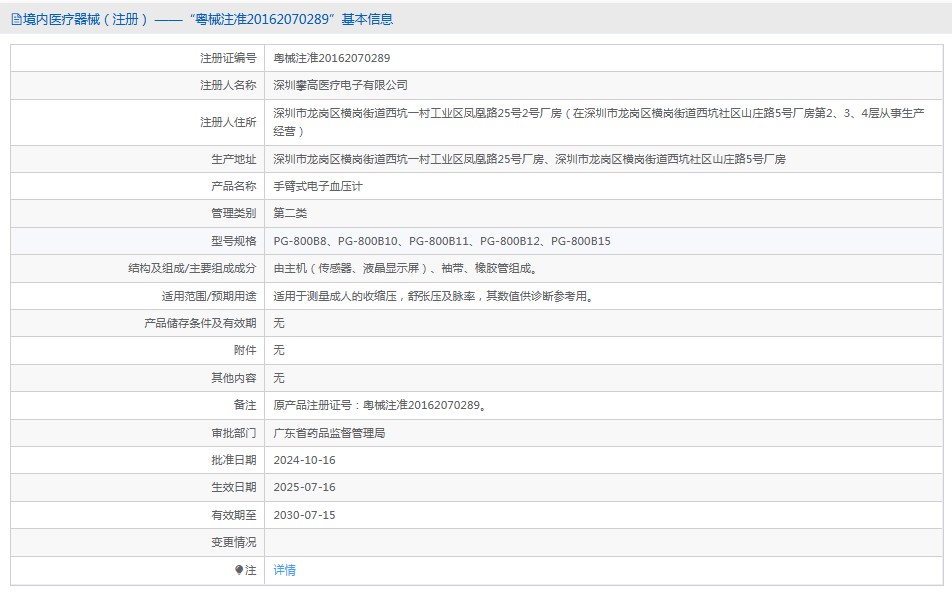Screen dimensions: 952x595
Task: Select the approval date 2024-10-16
Action: point(305,460)
